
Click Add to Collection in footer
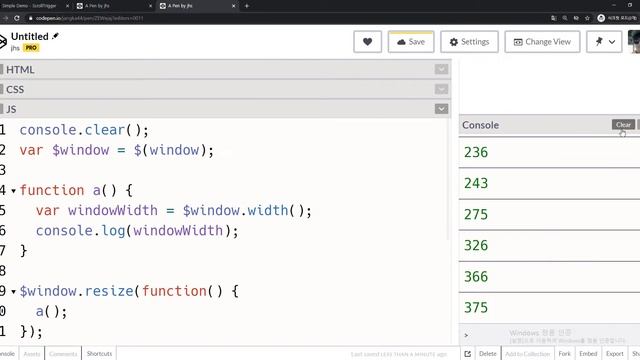[527, 353]
